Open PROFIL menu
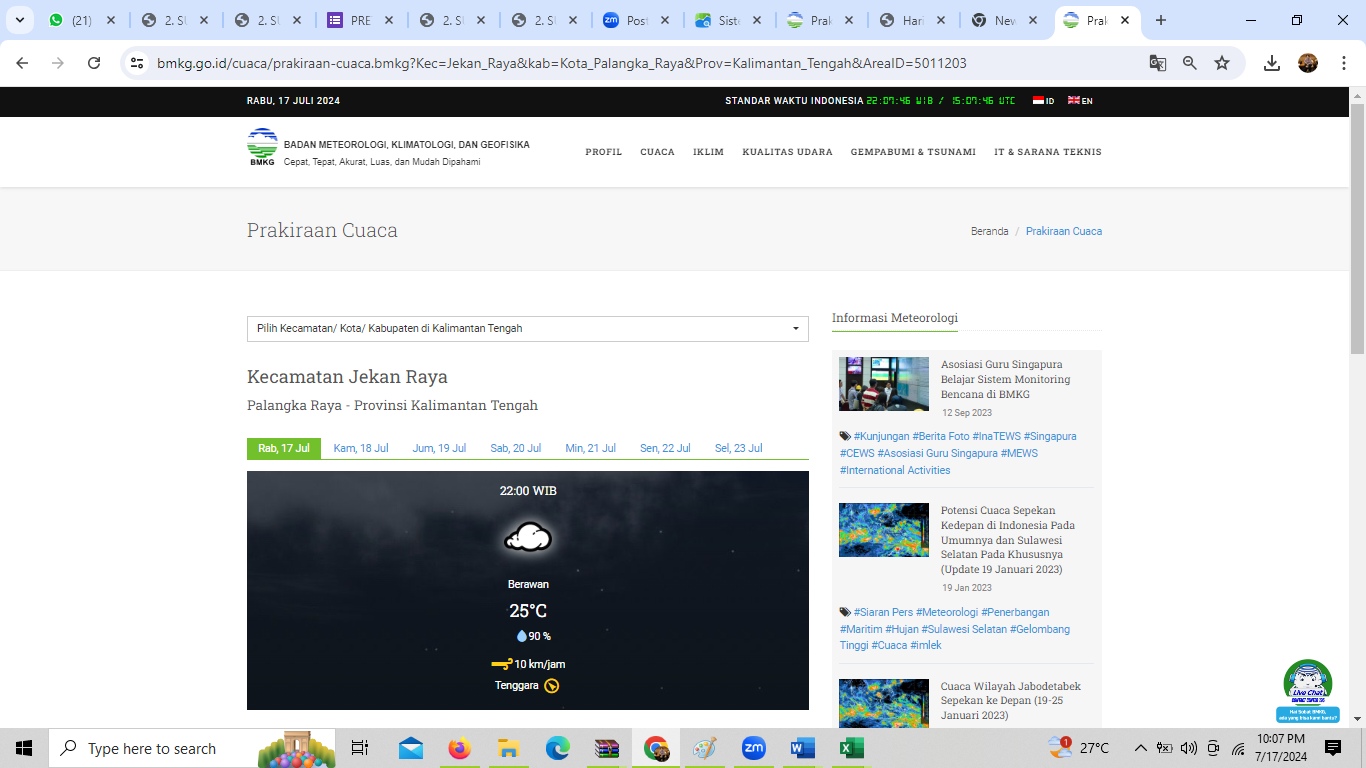1366x768 pixels. click(604, 152)
